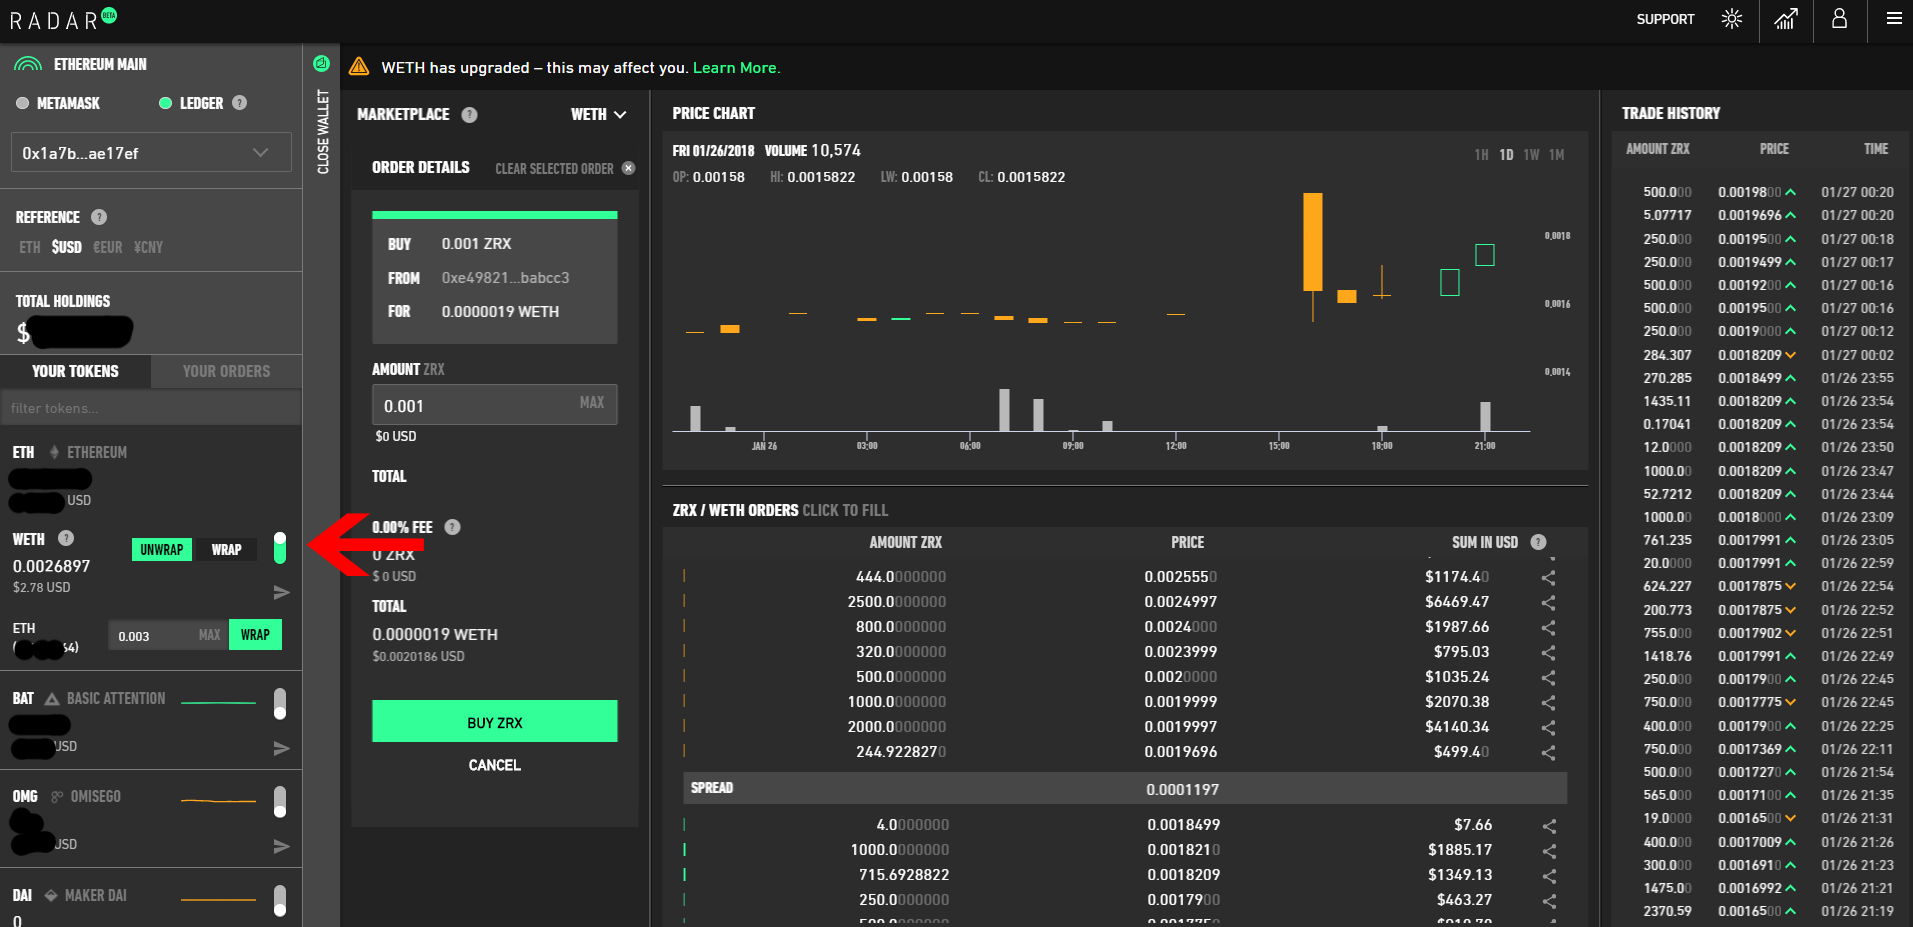Collapse wallet via Close Wallet bar
The width and height of the screenshot is (1913, 927).
pos(322,131)
